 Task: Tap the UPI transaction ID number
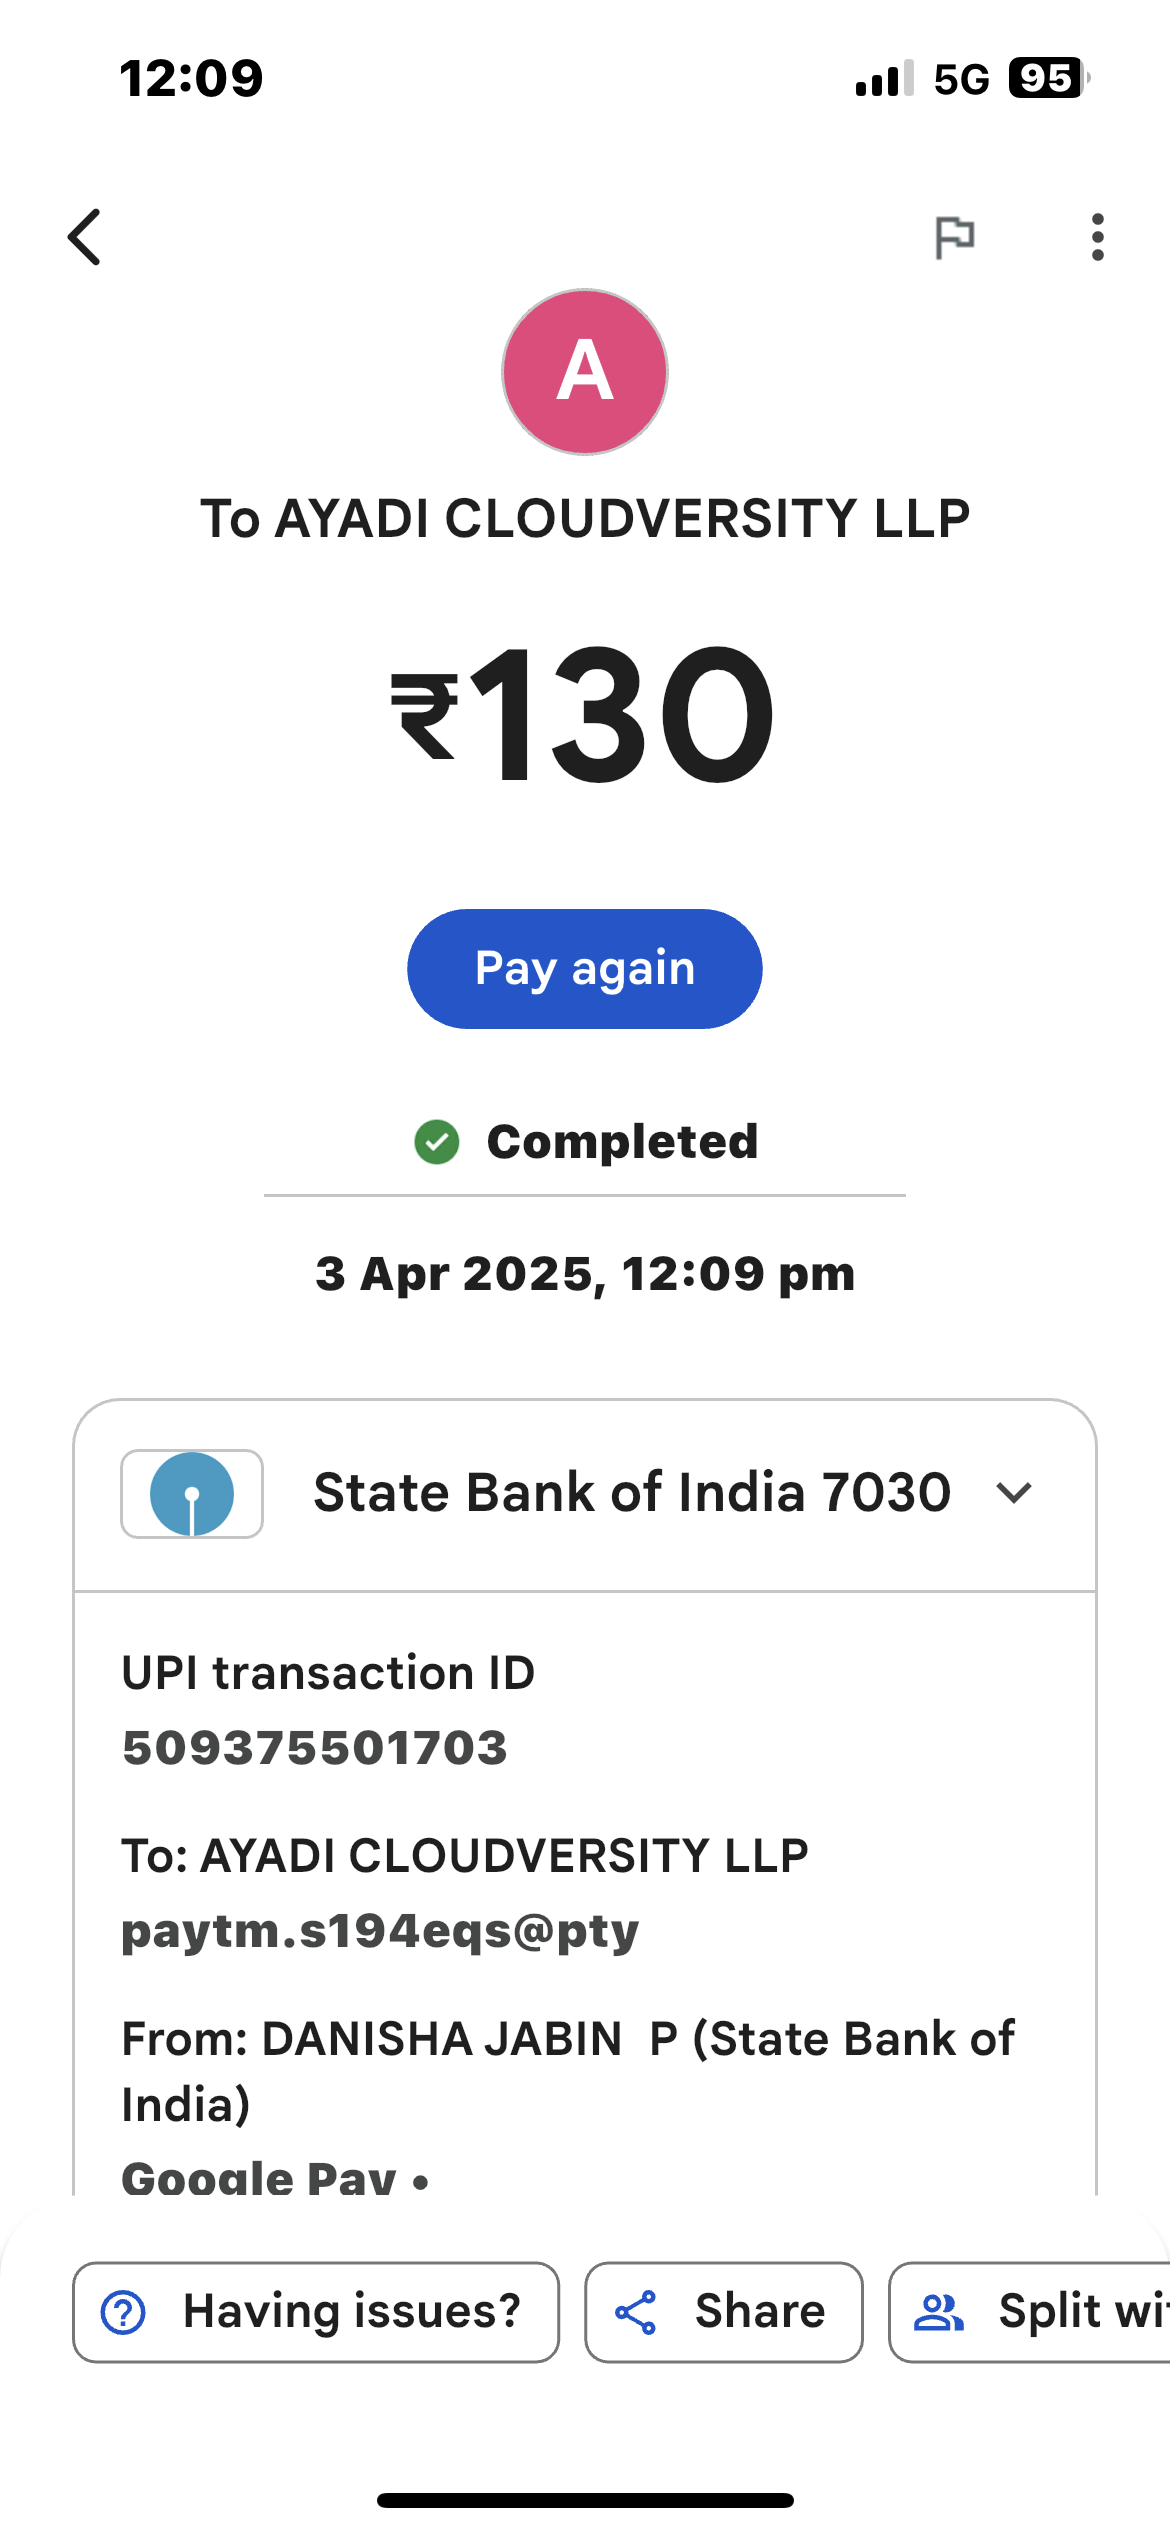coord(315,1748)
